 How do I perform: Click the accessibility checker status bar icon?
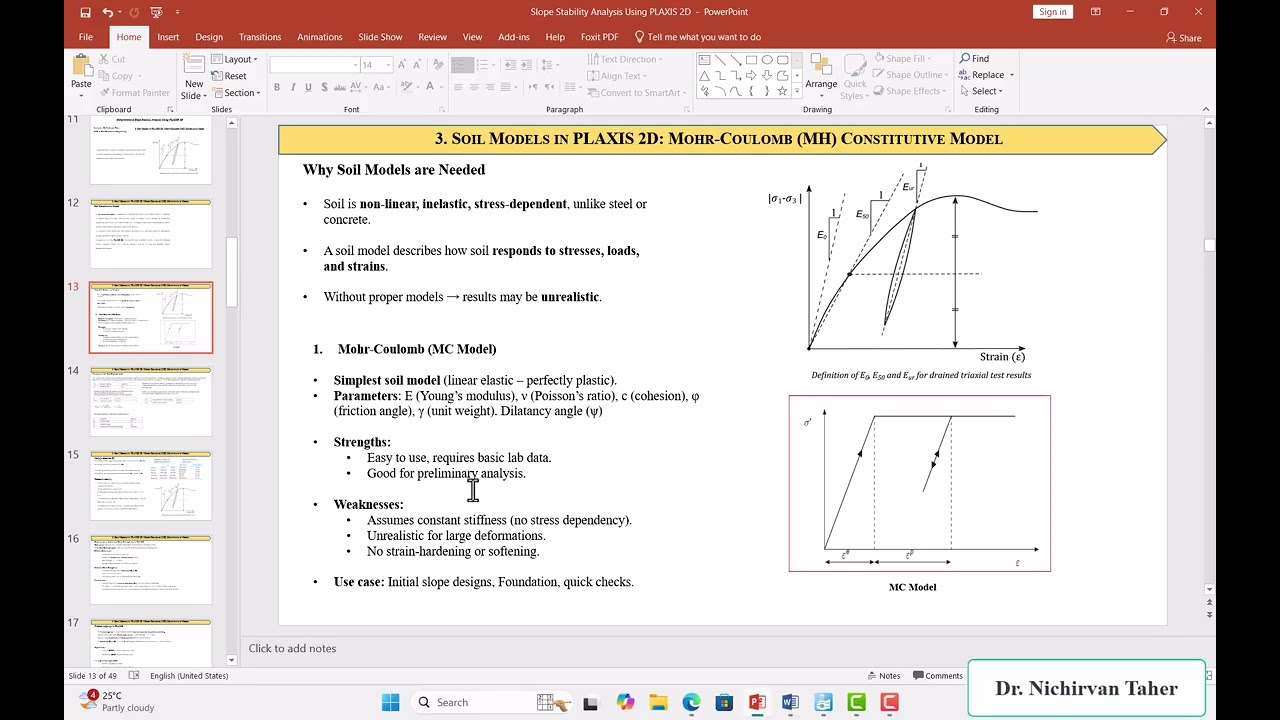[134, 676]
